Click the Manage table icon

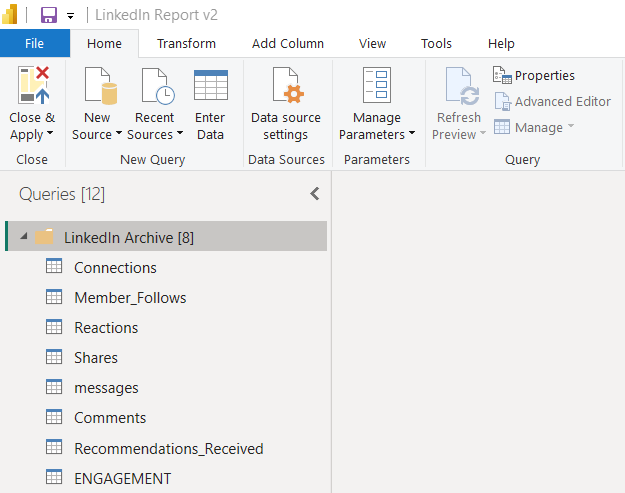(502, 127)
